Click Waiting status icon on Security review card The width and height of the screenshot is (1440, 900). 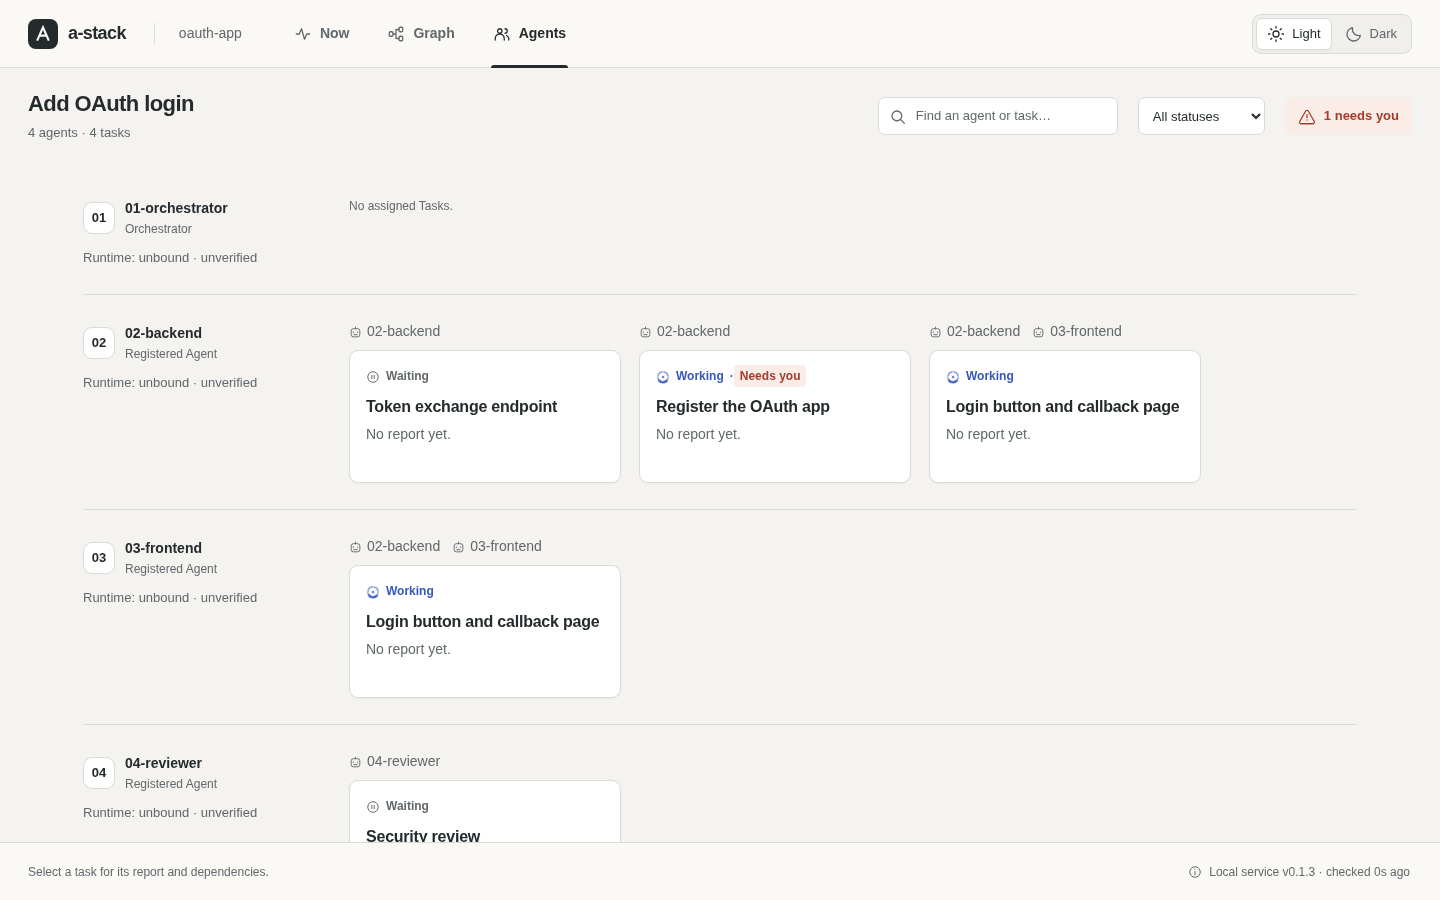(x=373, y=807)
